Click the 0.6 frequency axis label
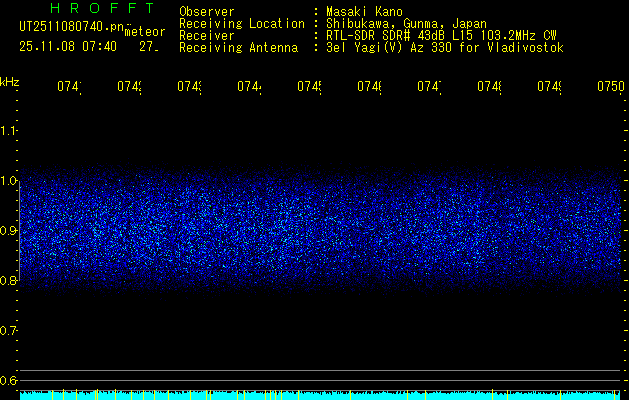 9,381
